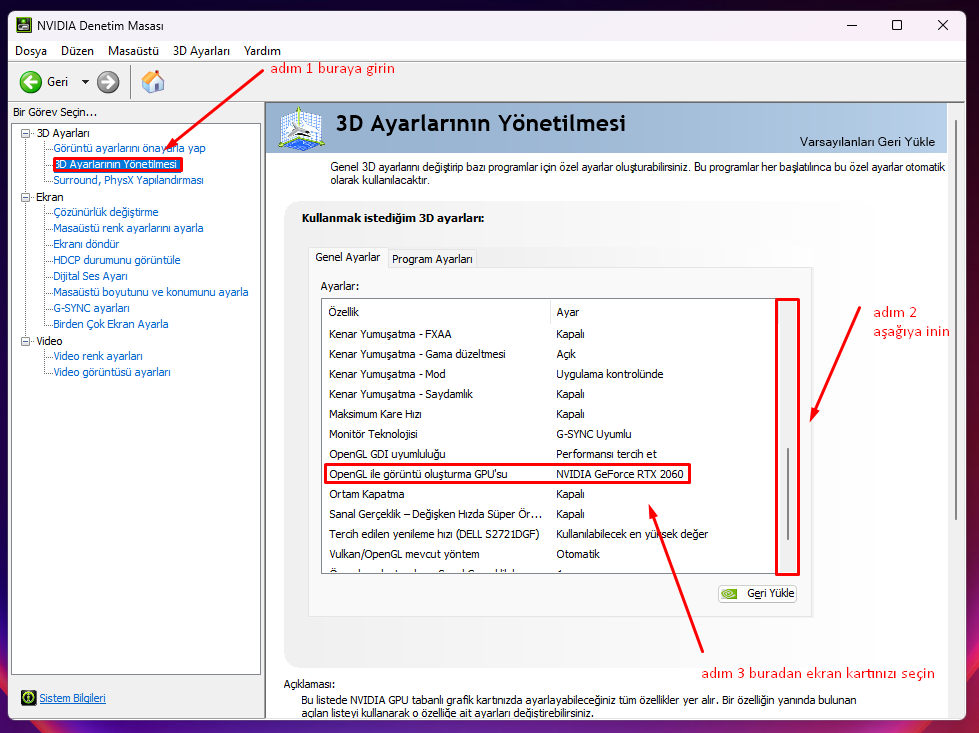Click the Özellik column header
The image size is (979, 733).
tap(436, 312)
